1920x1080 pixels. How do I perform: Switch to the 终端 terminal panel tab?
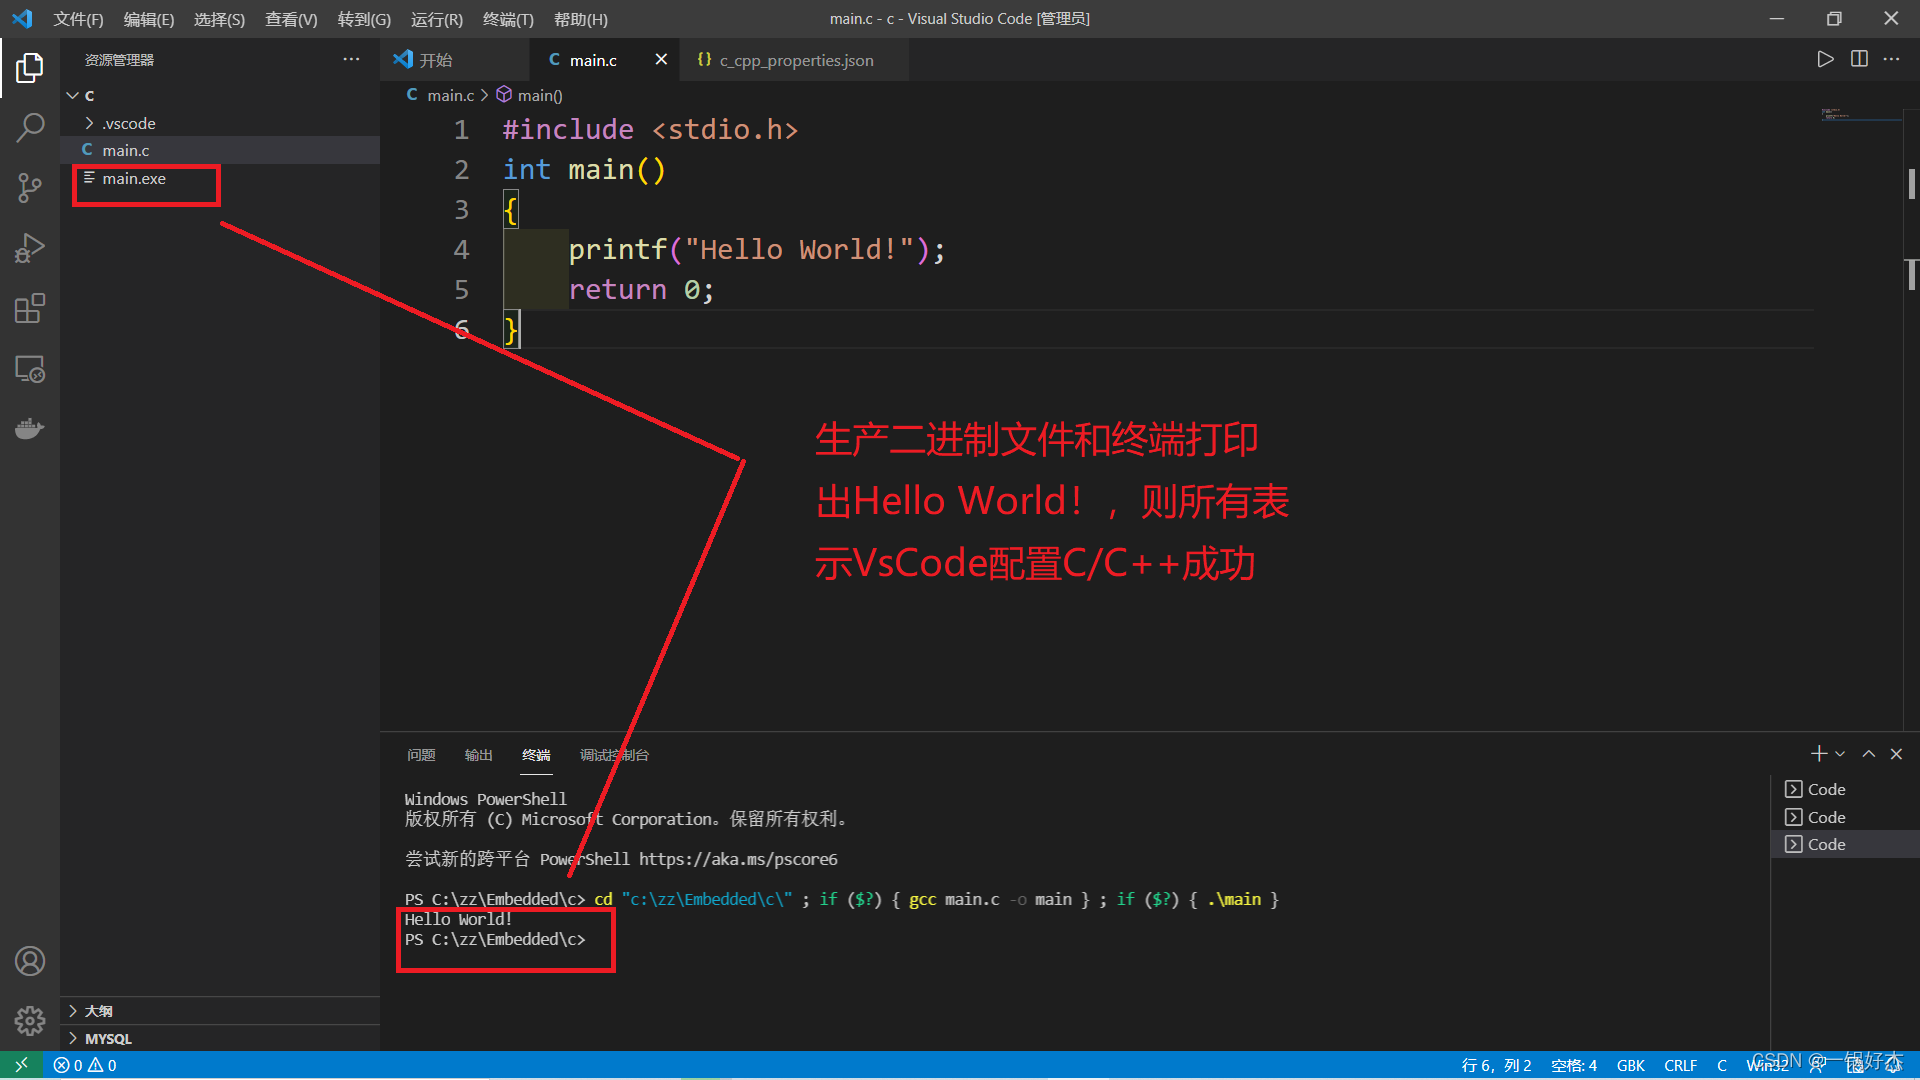tap(536, 755)
